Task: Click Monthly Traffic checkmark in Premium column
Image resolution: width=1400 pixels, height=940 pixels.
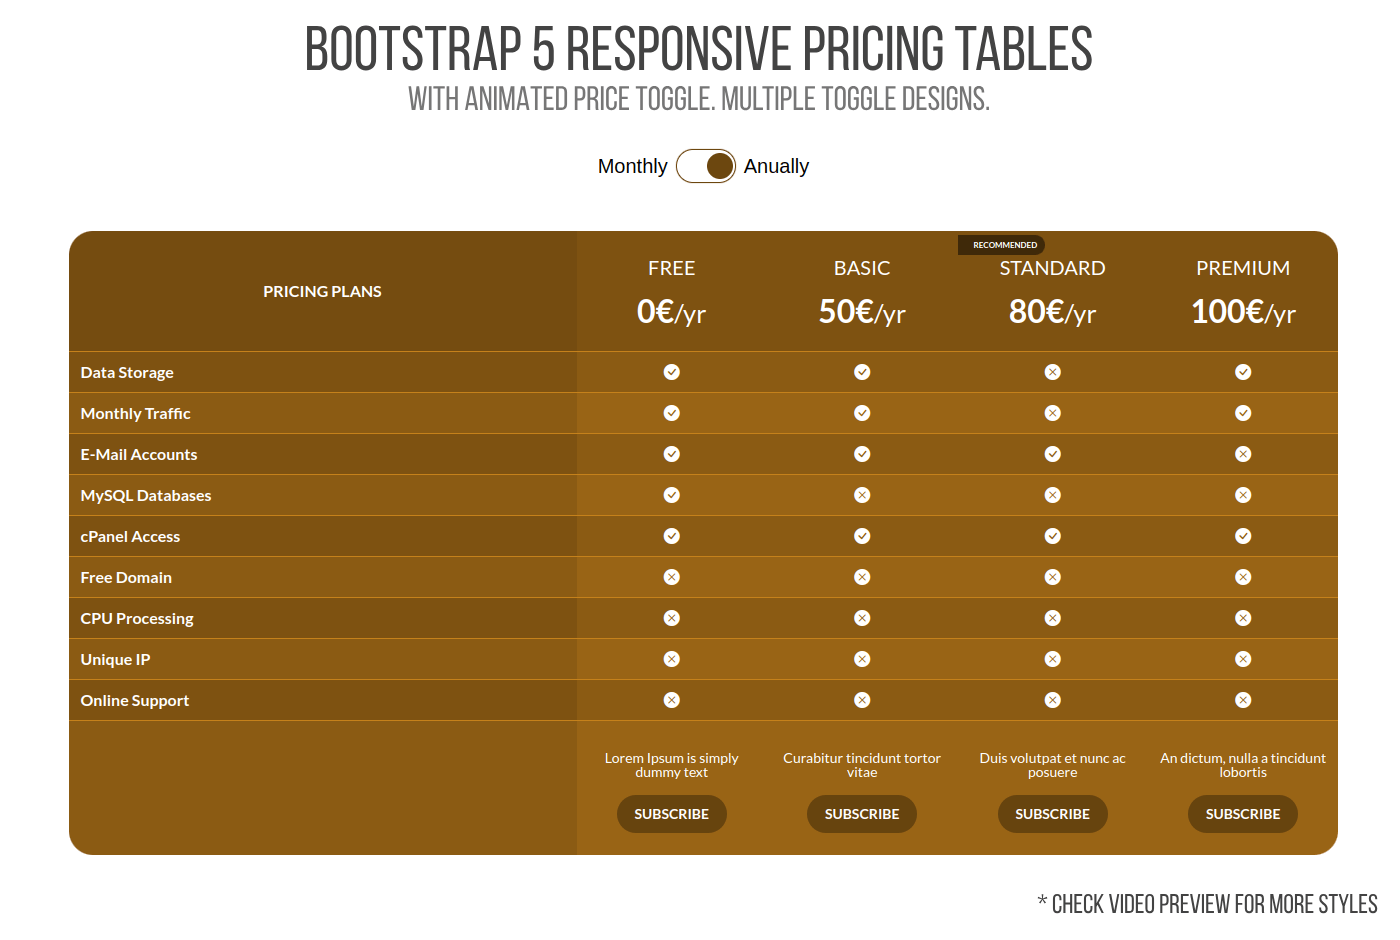Action: [x=1243, y=413]
